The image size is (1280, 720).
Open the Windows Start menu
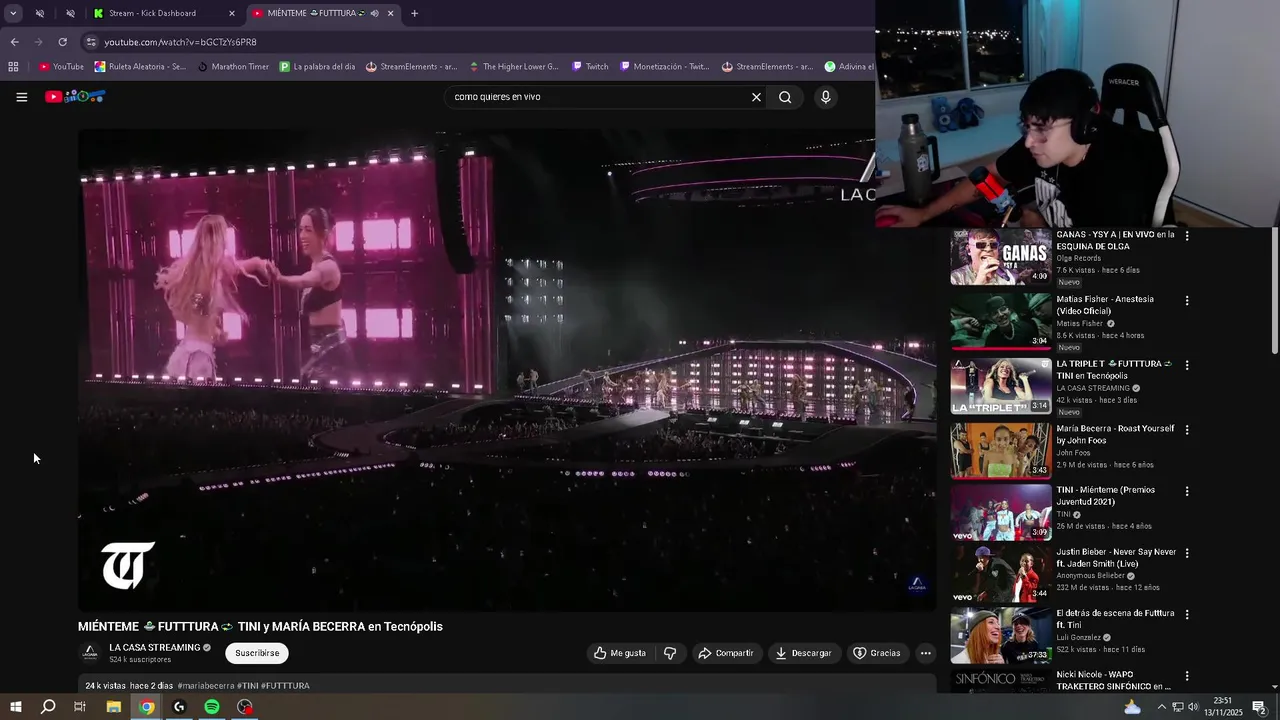click(15, 707)
